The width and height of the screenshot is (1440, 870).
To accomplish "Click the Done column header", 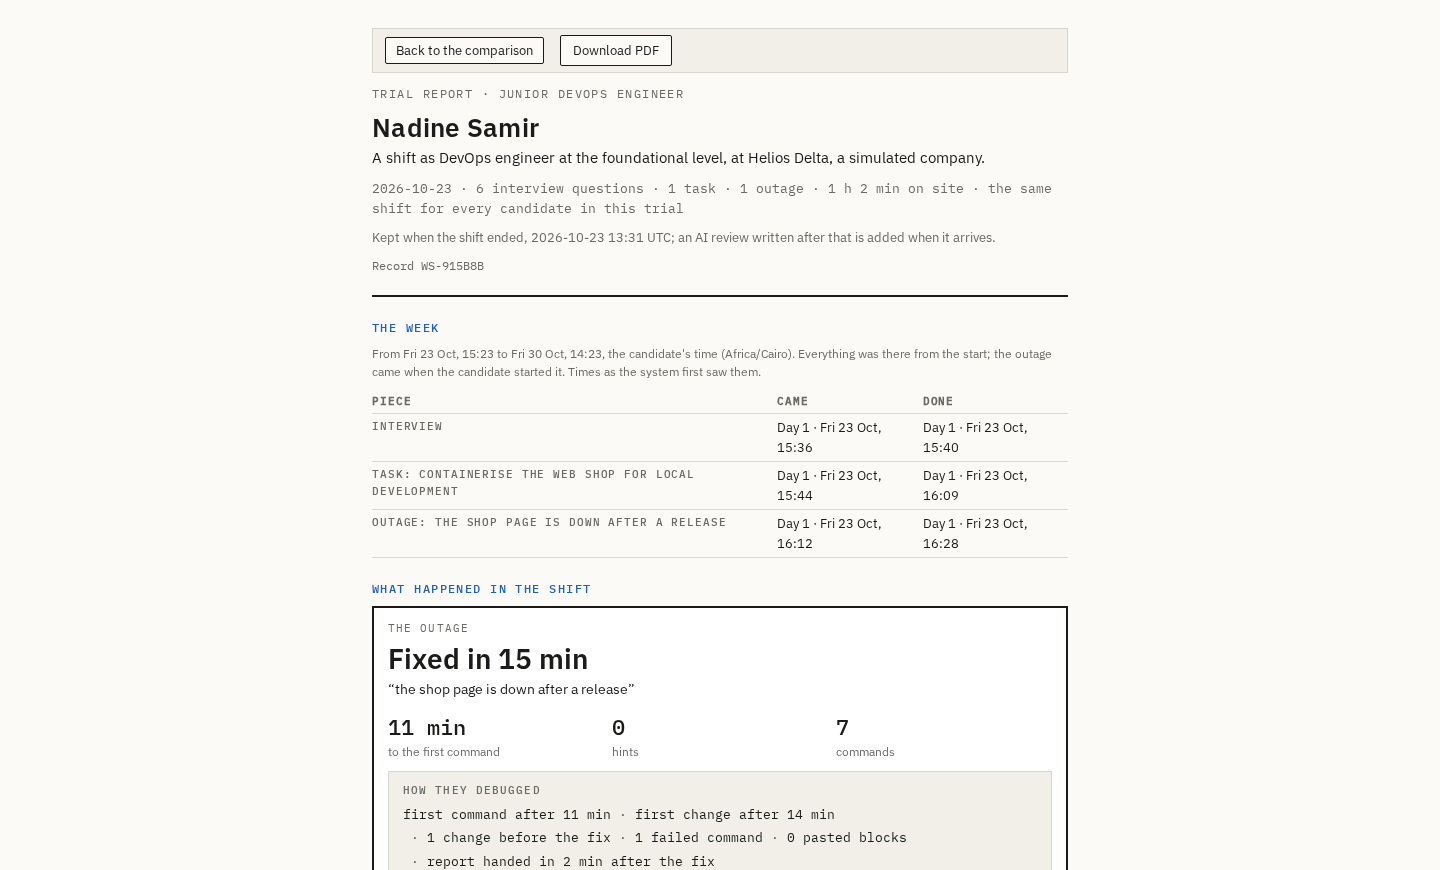I will (938, 401).
